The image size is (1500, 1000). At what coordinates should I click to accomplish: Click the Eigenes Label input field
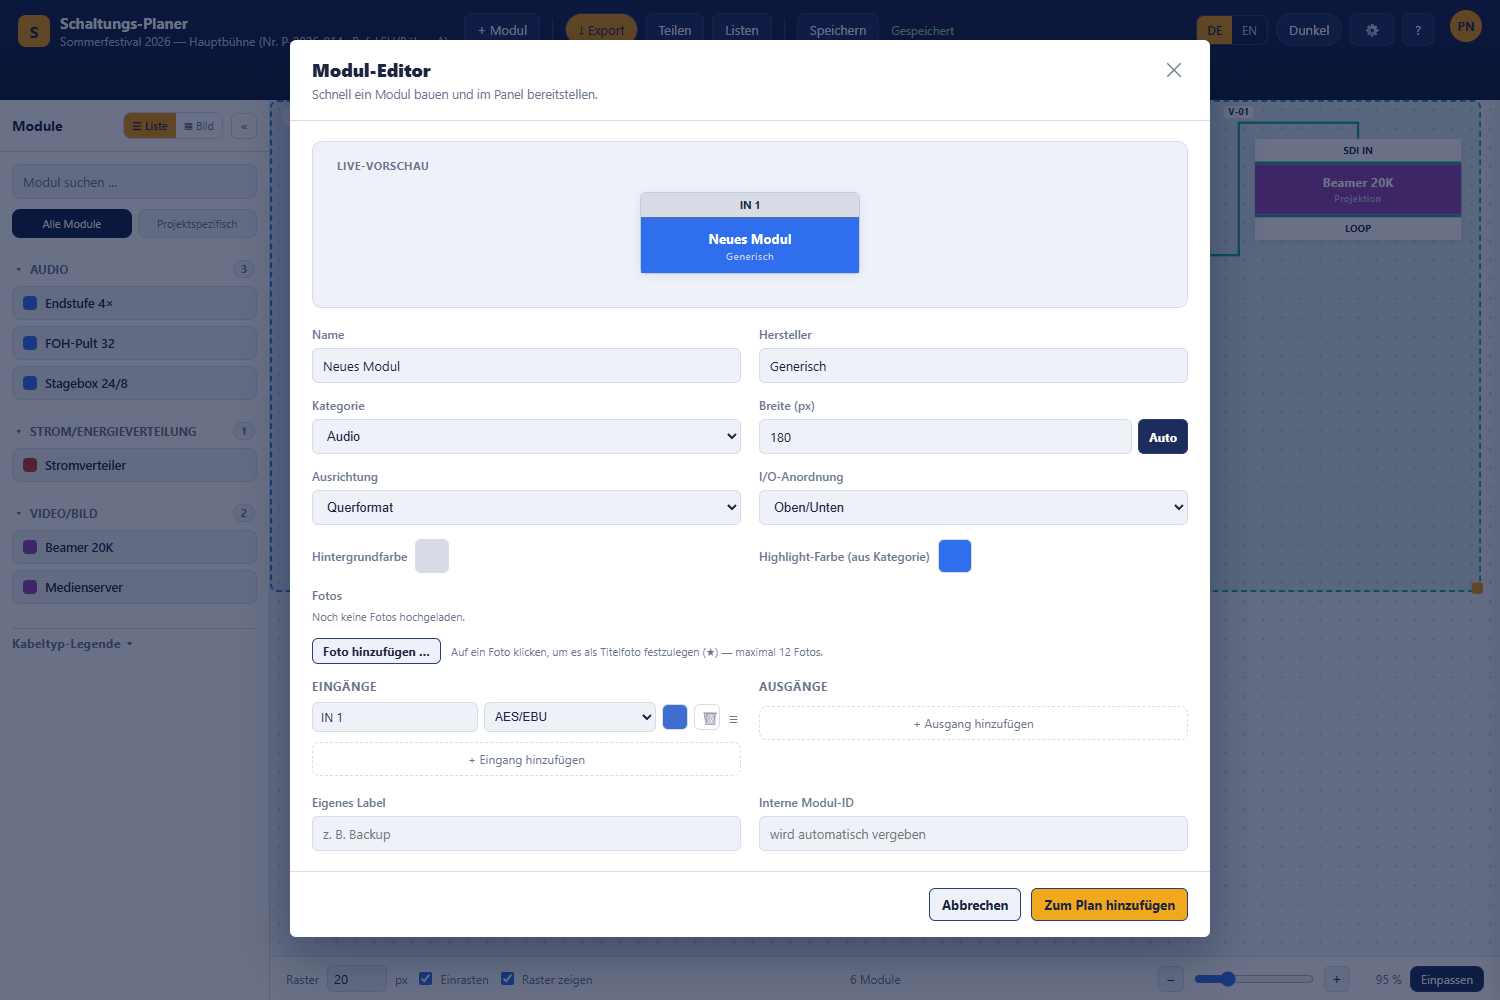526,834
